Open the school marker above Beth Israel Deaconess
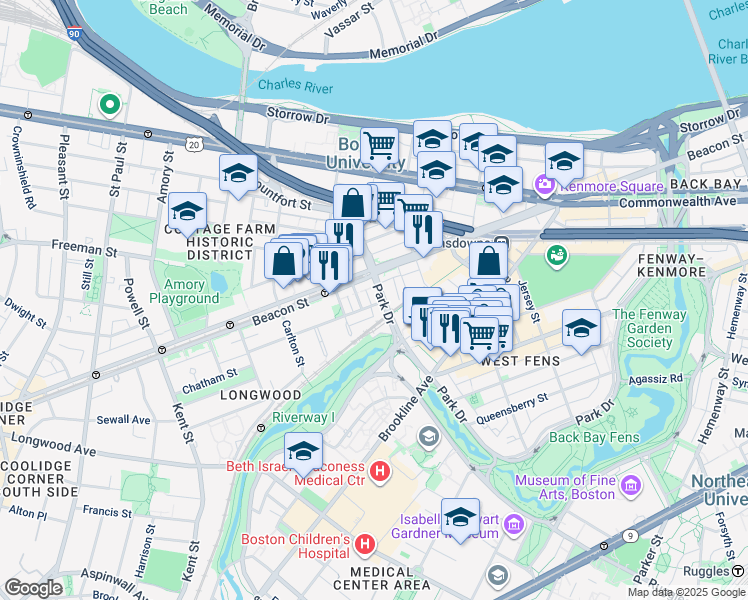The height and width of the screenshot is (600, 748). pyautogui.click(x=303, y=453)
